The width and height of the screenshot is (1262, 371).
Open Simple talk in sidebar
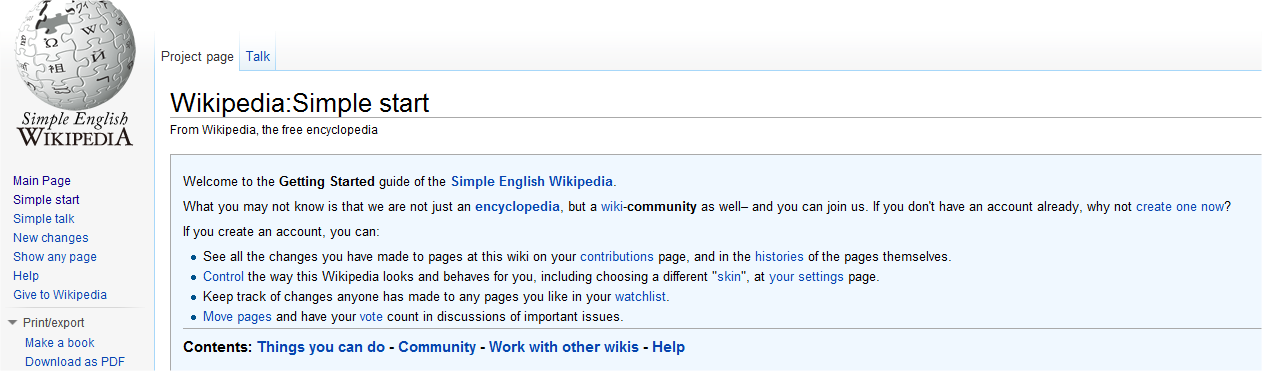tap(44, 219)
